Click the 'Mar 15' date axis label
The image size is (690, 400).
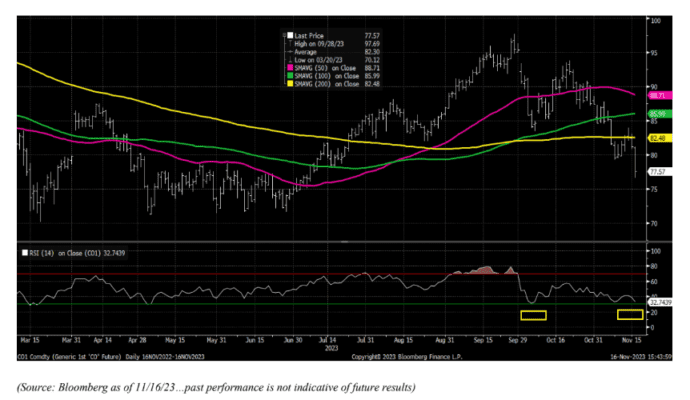coord(29,340)
